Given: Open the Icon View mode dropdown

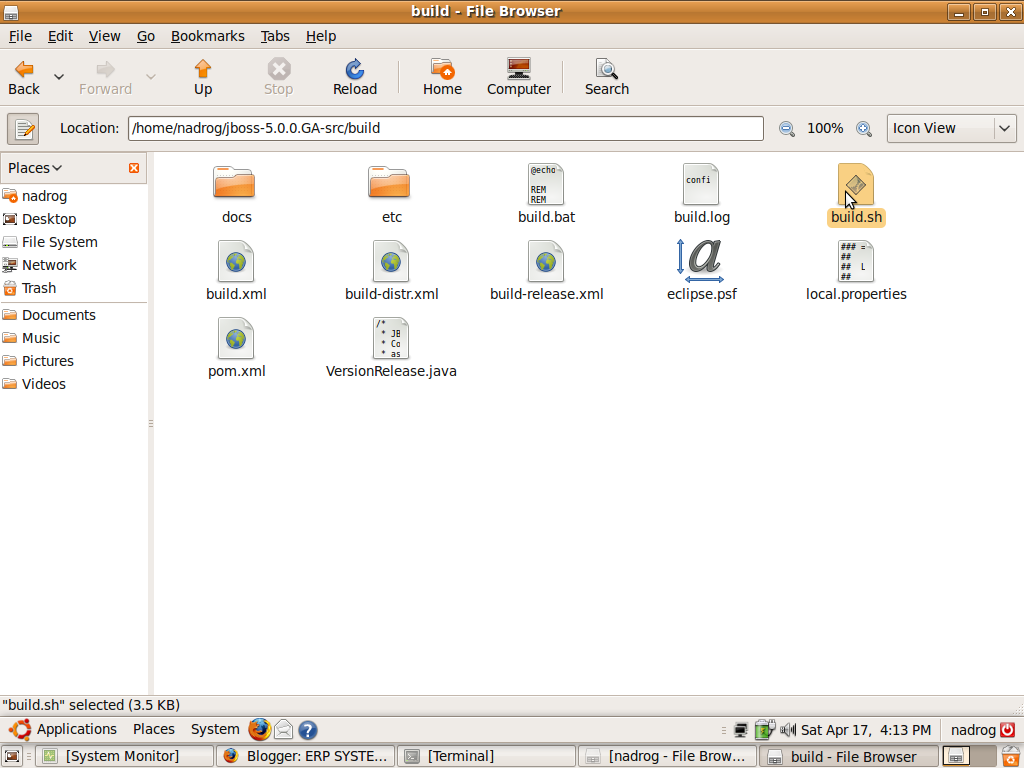Looking at the screenshot, I should 951,128.
